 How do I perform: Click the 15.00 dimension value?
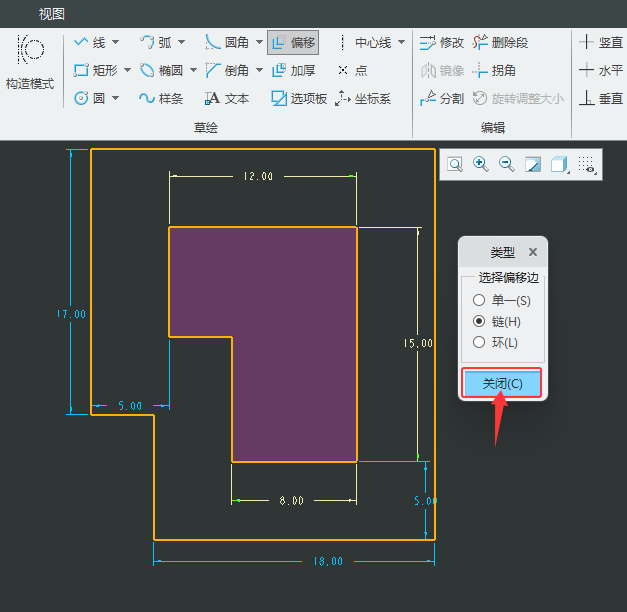pyautogui.click(x=418, y=343)
